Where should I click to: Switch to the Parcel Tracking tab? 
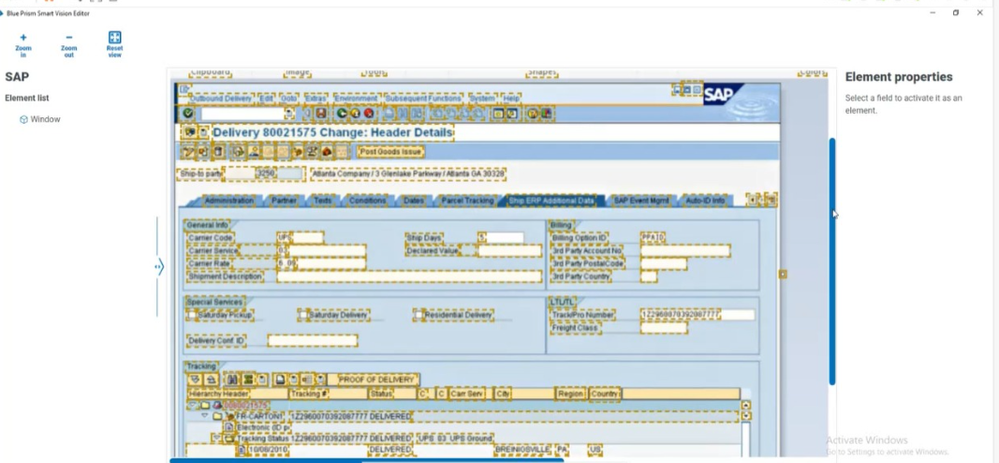pos(467,201)
